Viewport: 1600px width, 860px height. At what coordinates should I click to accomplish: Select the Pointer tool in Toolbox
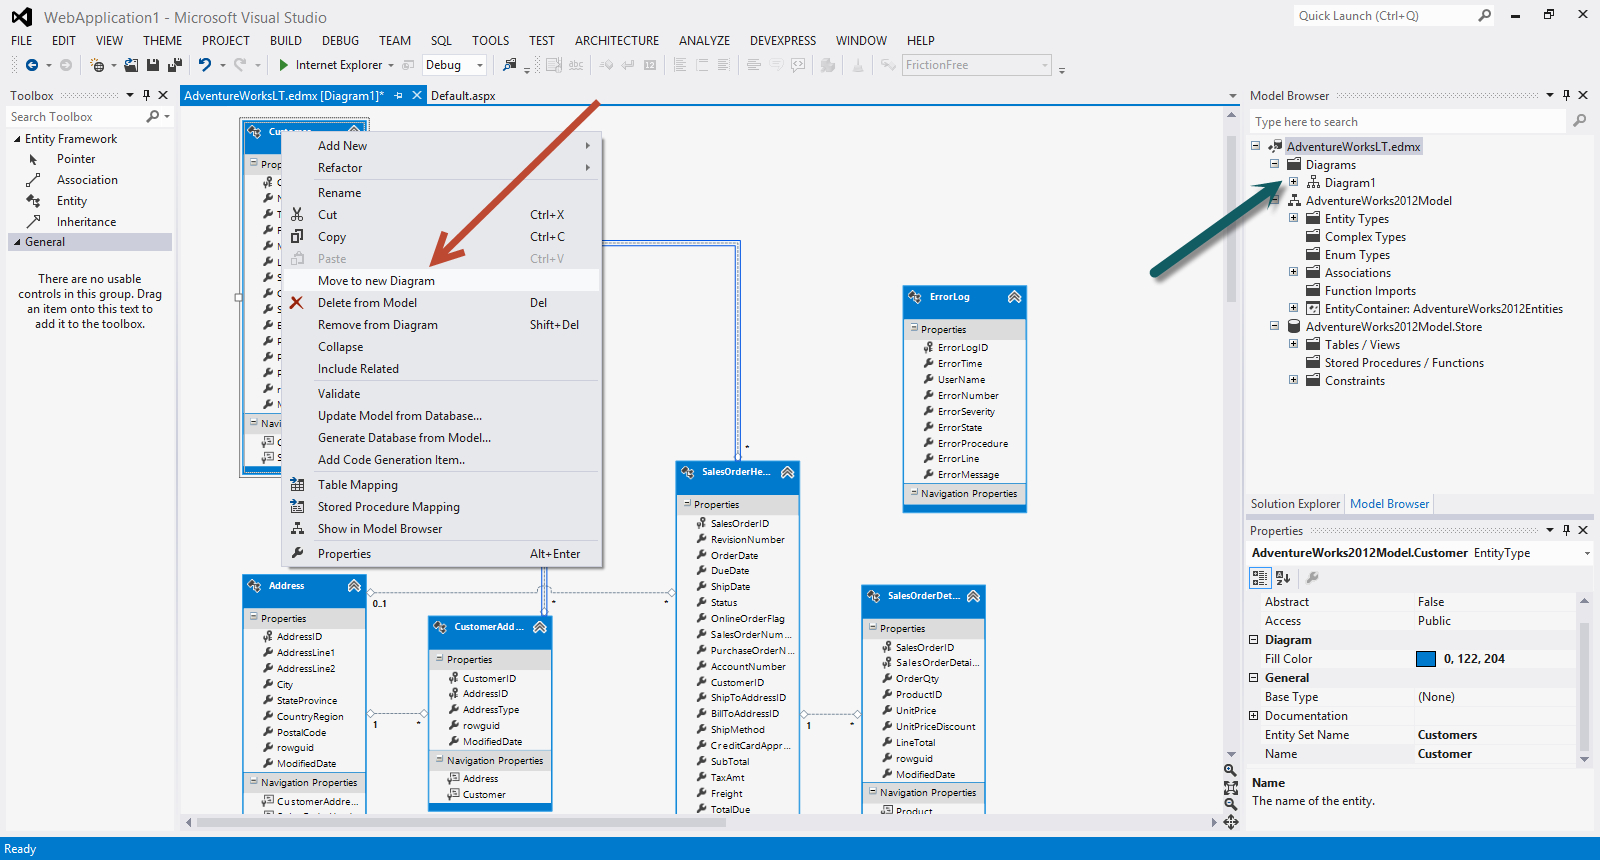[76, 159]
